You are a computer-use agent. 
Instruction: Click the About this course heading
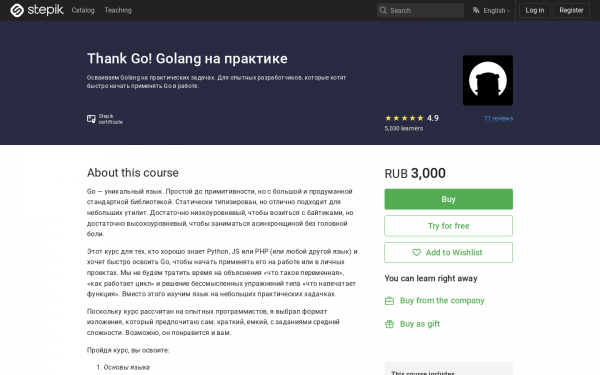pos(133,173)
